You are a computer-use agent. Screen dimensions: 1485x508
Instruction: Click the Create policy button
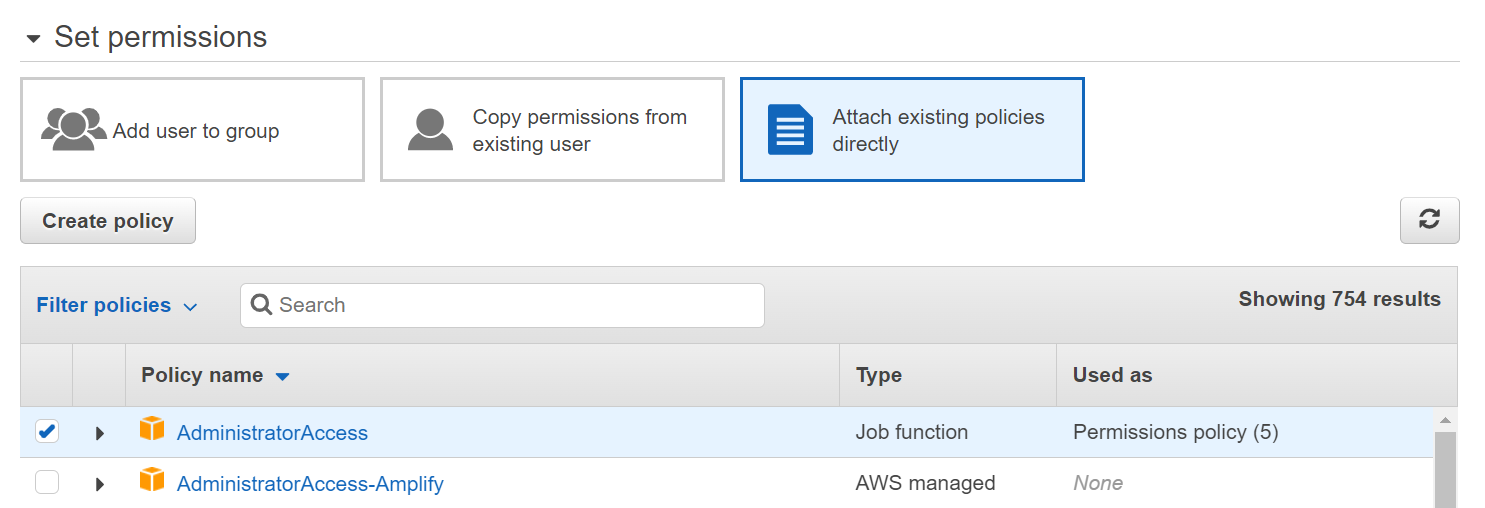pos(108,221)
